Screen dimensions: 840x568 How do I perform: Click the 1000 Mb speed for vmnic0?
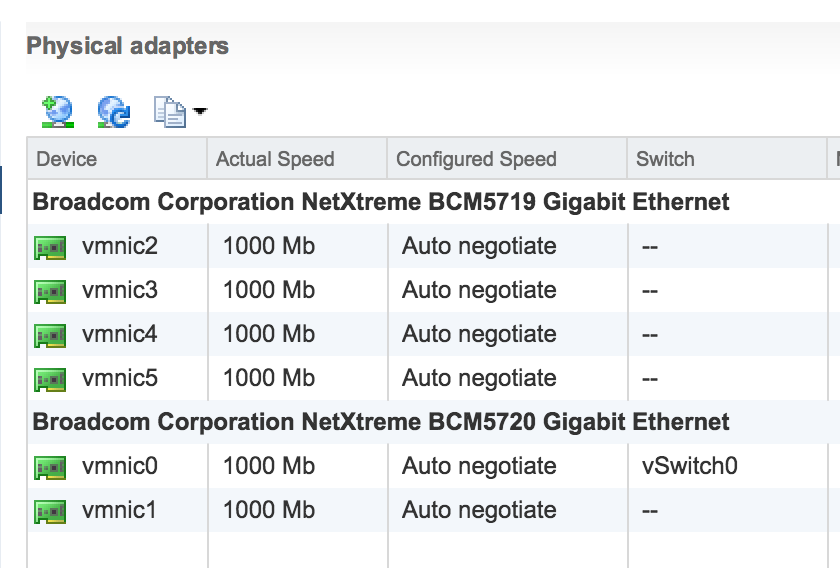(269, 466)
